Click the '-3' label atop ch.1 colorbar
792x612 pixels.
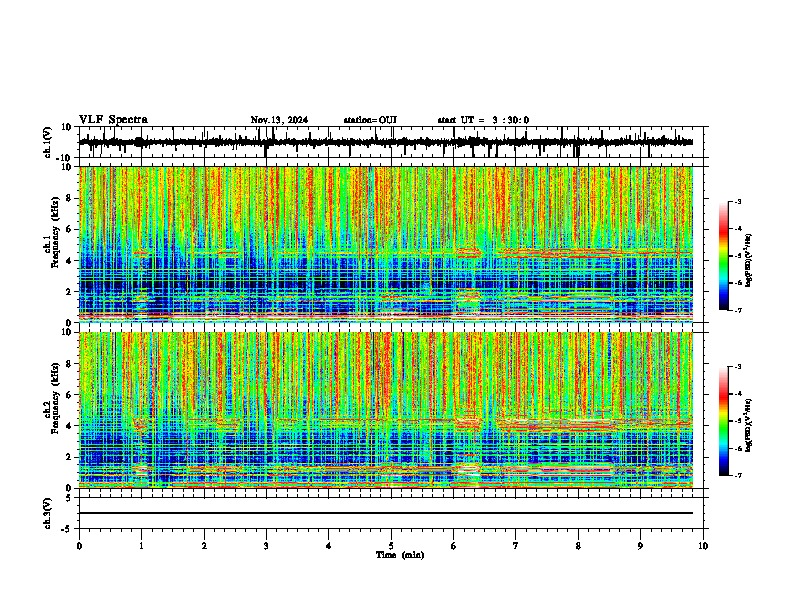(737, 201)
